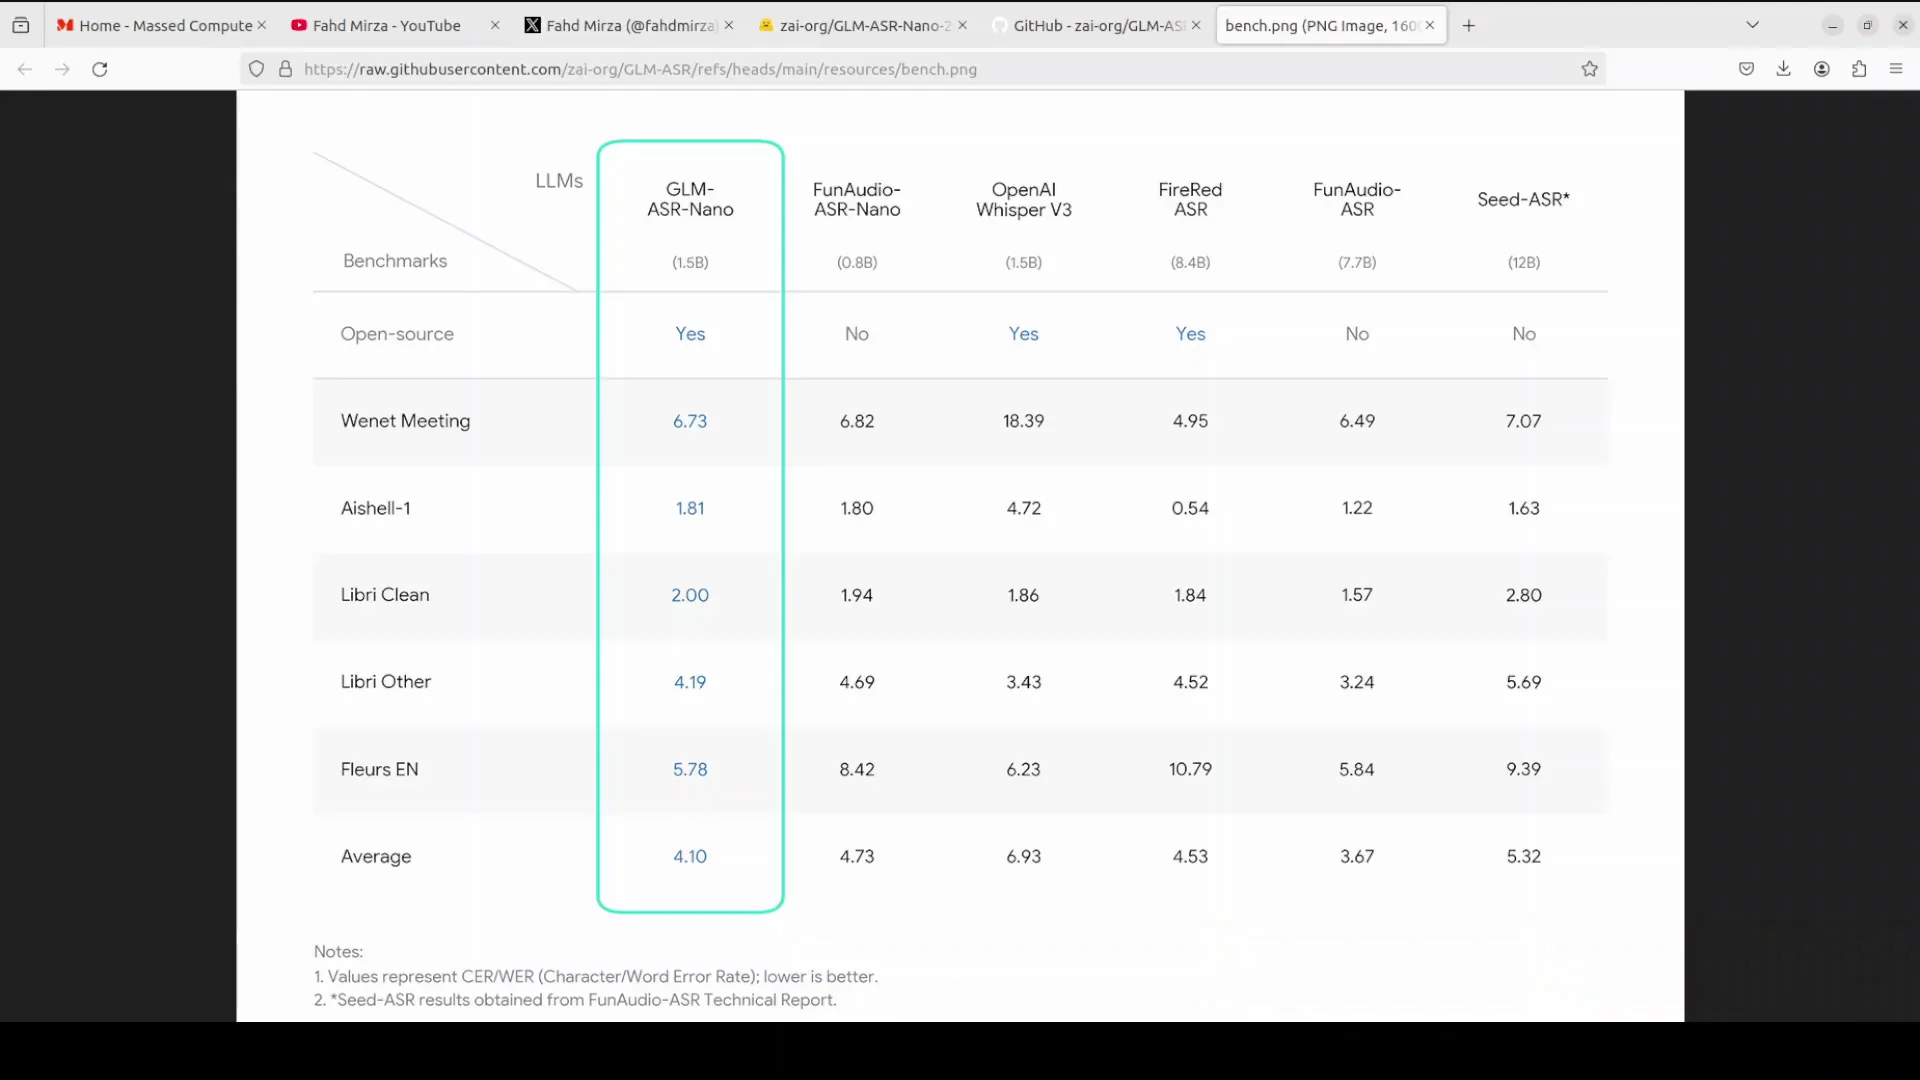The image size is (1920, 1080).
Task: Click the browser reload page icon
Action: (100, 69)
